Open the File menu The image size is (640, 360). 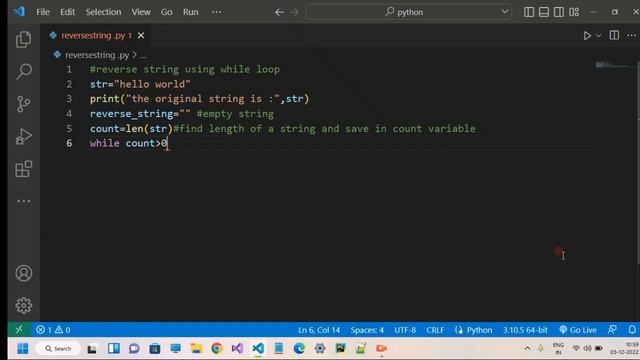(43, 12)
